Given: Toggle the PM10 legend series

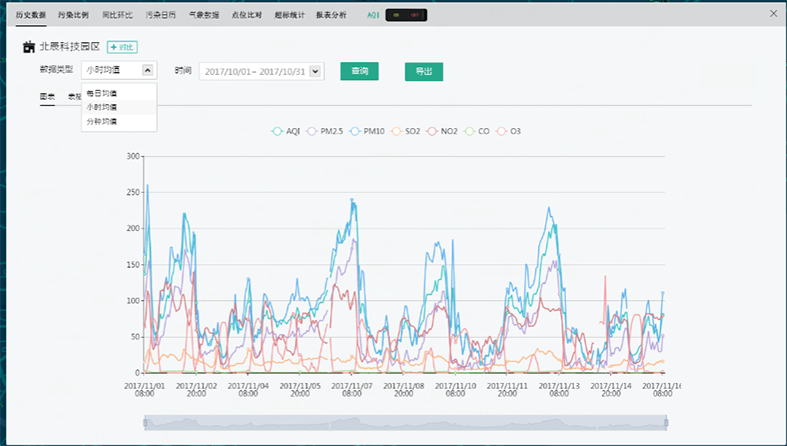Looking at the screenshot, I should 366,131.
